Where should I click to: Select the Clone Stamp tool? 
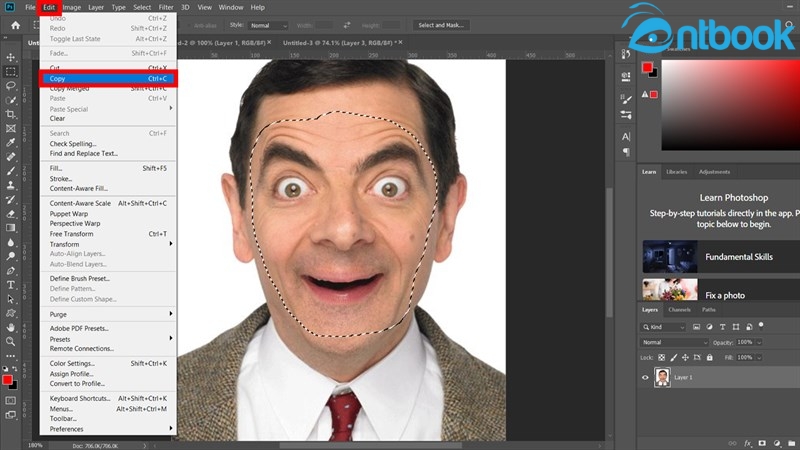[x=10, y=185]
